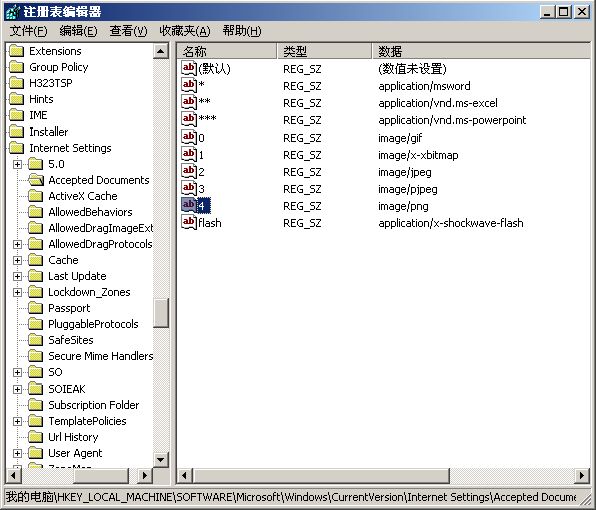Click the Subscription Folder folder icon
The width and height of the screenshot is (596, 510).
pyautogui.click(x=36, y=405)
